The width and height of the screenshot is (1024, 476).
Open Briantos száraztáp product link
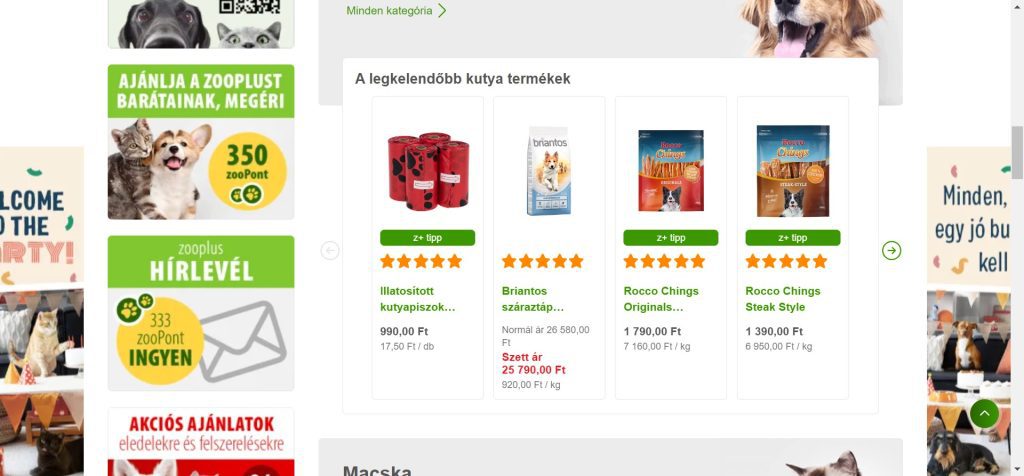point(533,299)
